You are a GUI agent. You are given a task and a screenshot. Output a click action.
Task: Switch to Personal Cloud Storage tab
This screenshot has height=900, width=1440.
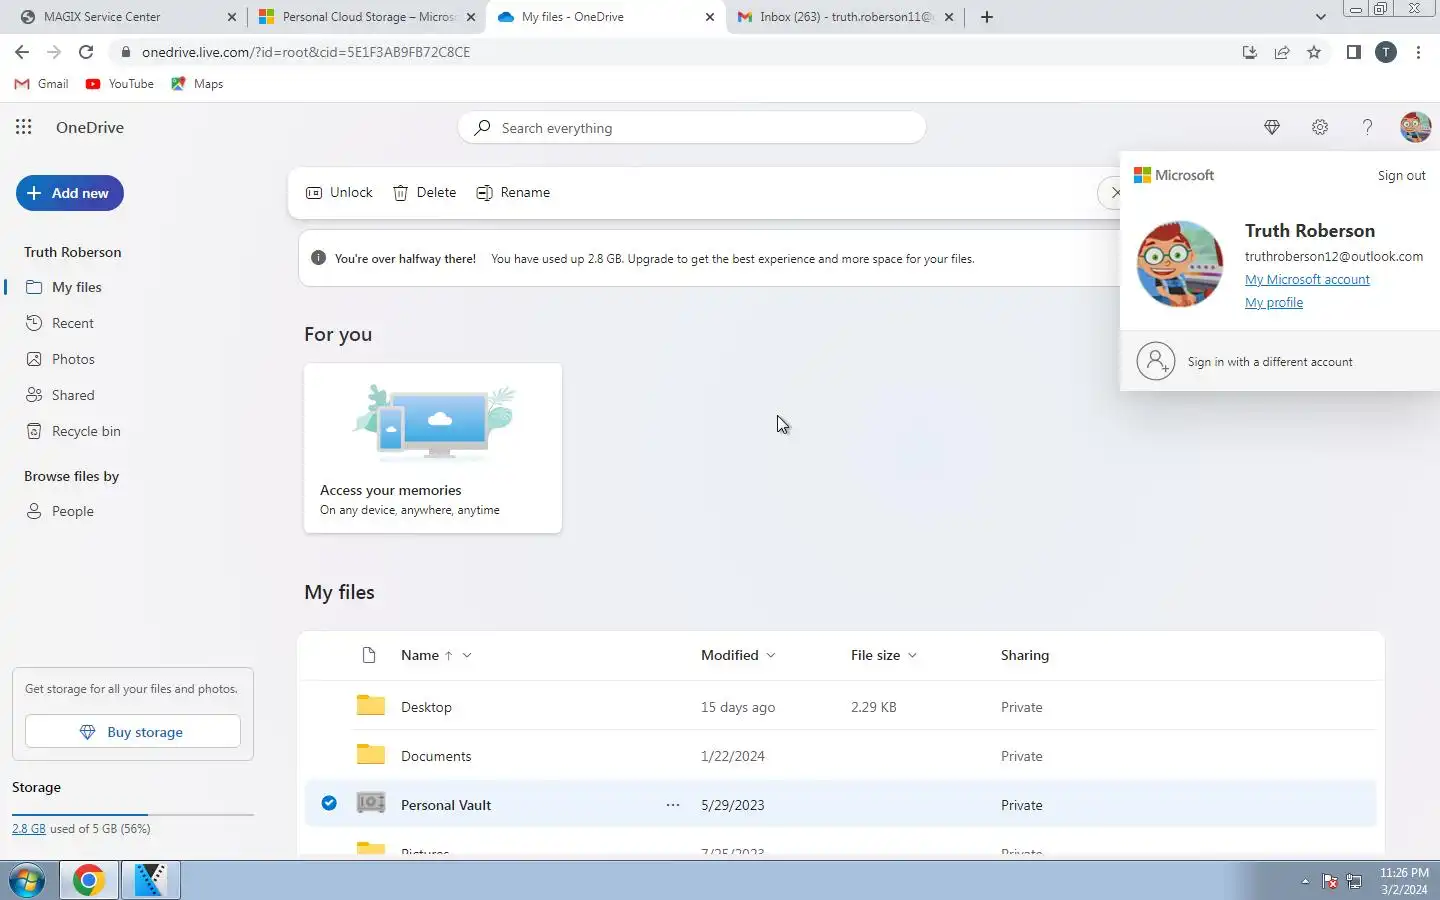click(x=365, y=17)
